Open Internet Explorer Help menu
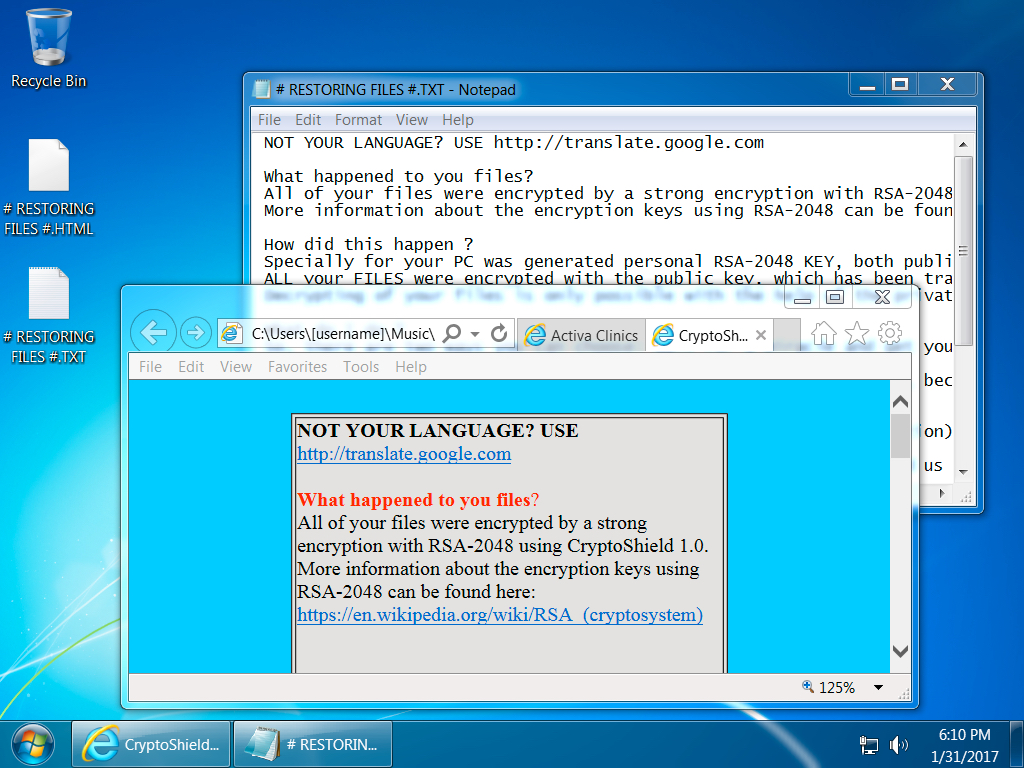The image size is (1024, 768). click(410, 367)
